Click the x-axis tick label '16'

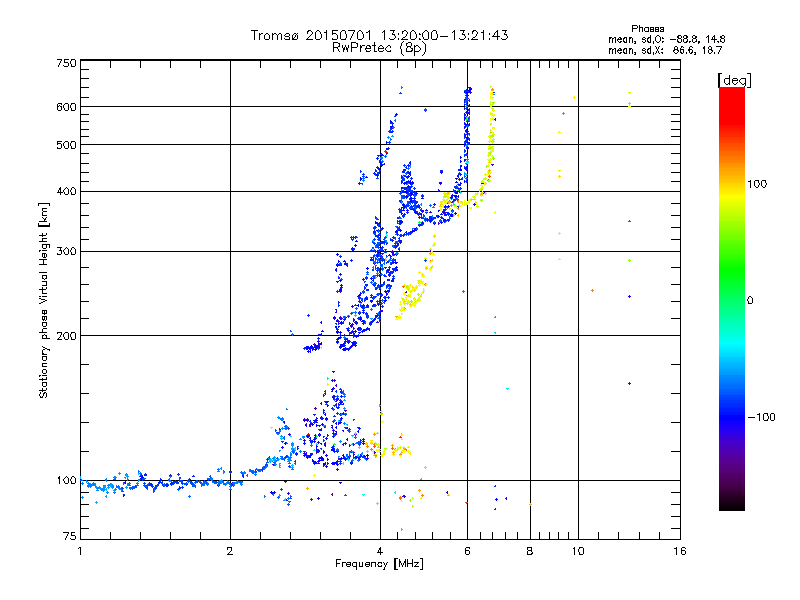(x=680, y=551)
